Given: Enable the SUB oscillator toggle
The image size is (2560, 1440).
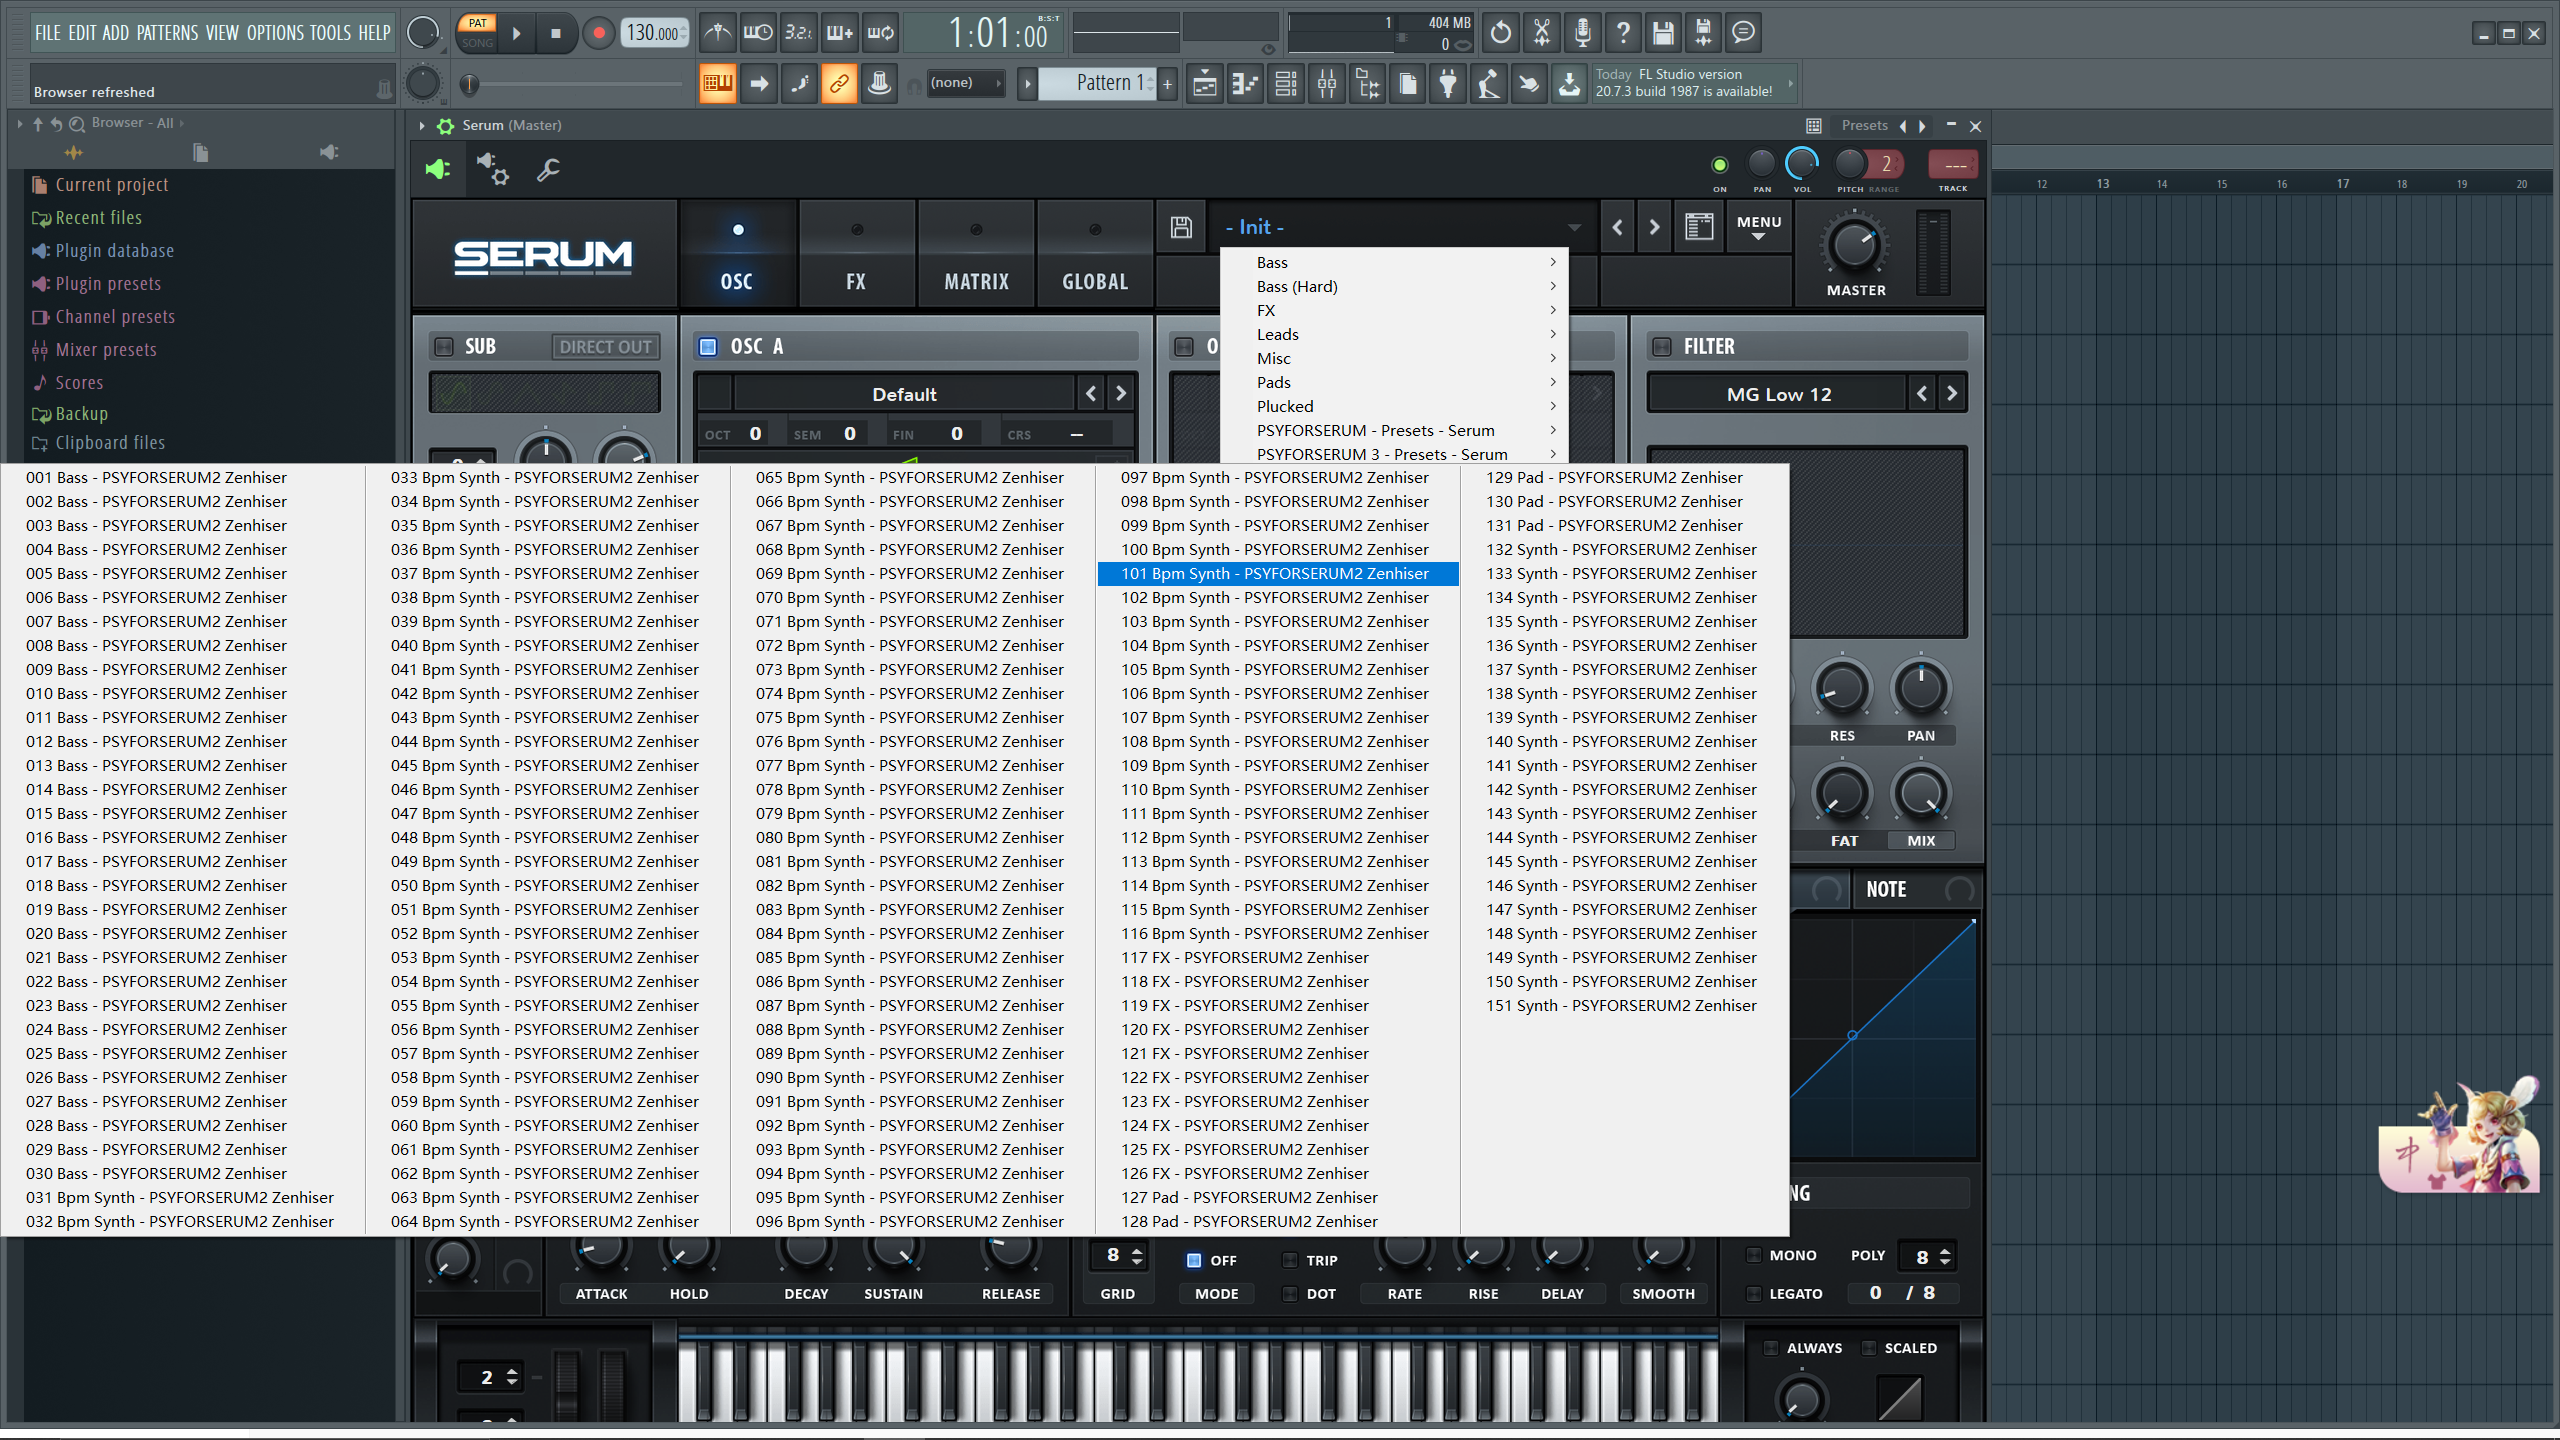Looking at the screenshot, I should (444, 346).
